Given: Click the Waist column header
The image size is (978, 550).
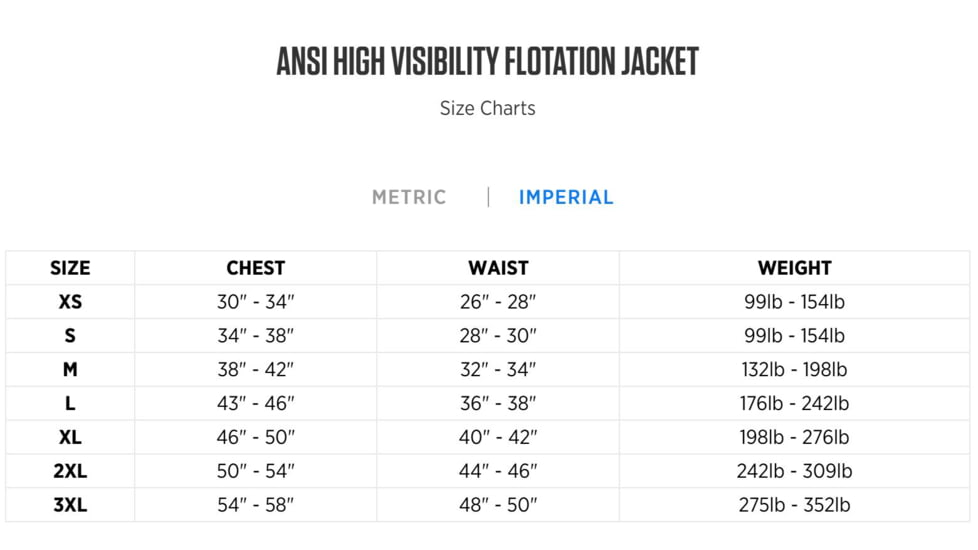Looking at the screenshot, I should [x=498, y=268].
